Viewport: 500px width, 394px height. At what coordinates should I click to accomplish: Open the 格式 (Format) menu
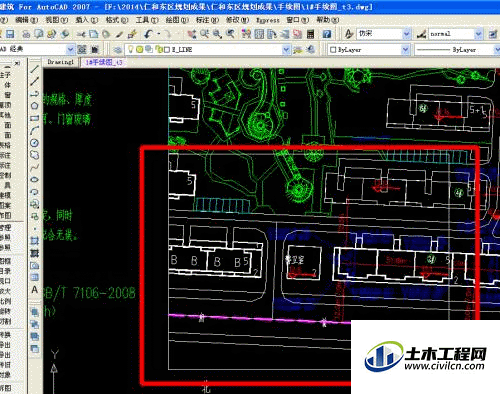click(117, 20)
